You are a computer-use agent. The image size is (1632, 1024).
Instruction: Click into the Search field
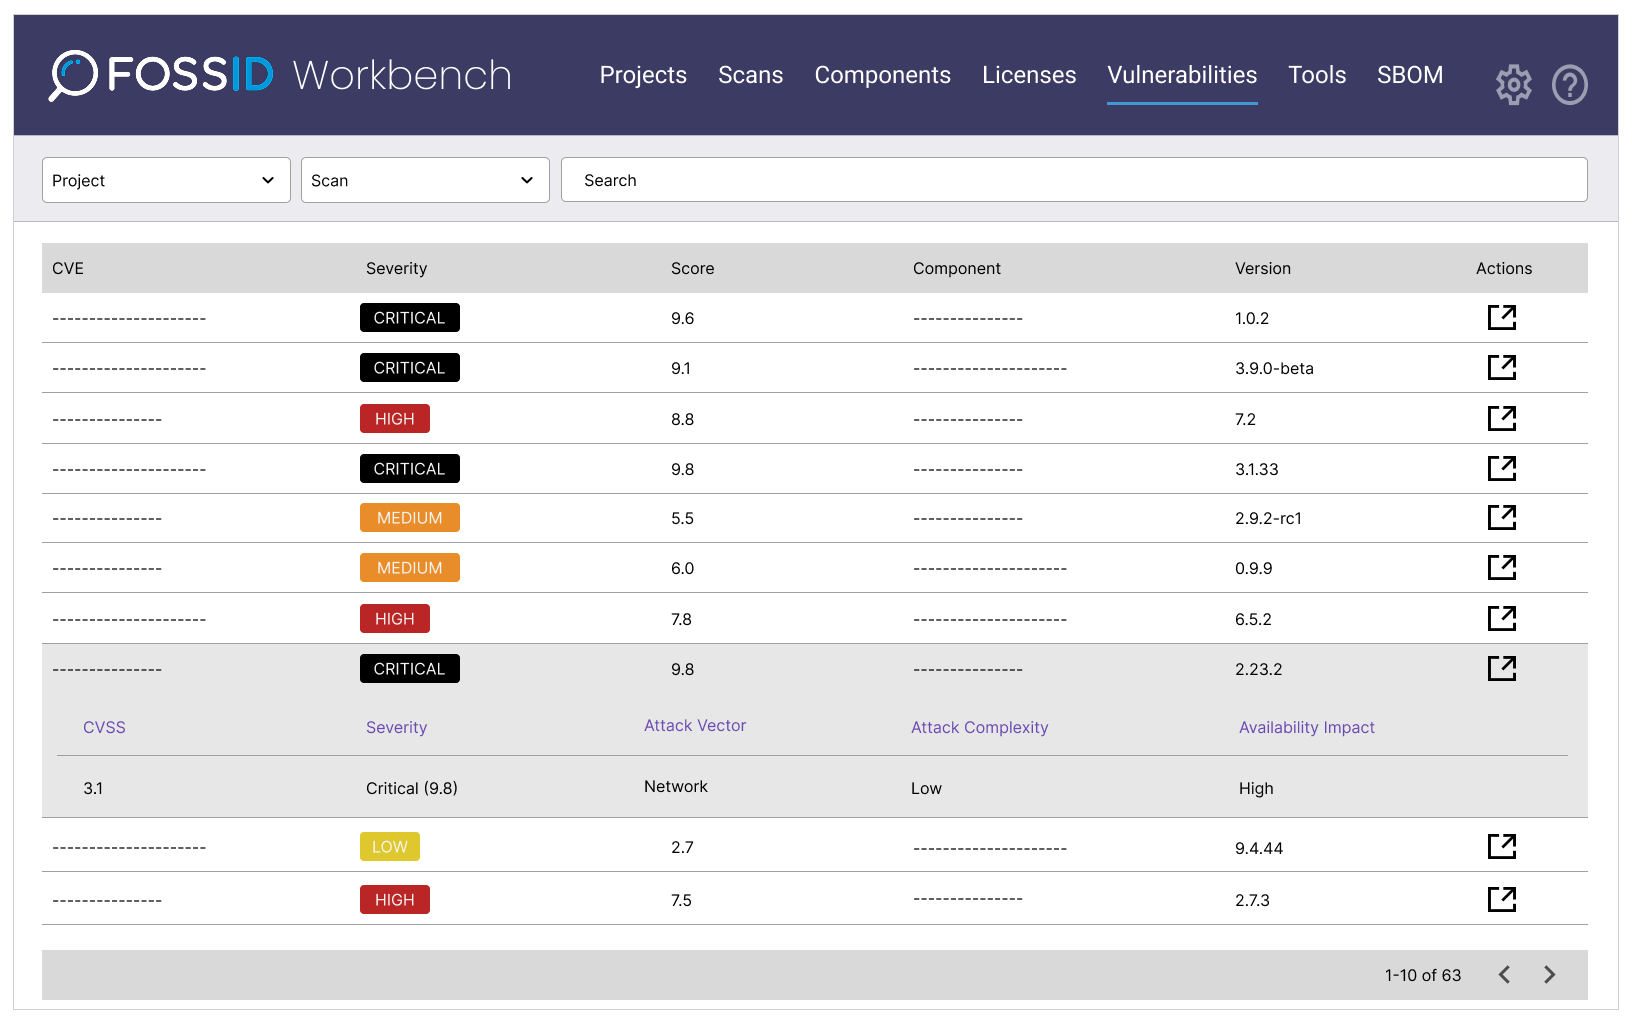(x=1074, y=180)
